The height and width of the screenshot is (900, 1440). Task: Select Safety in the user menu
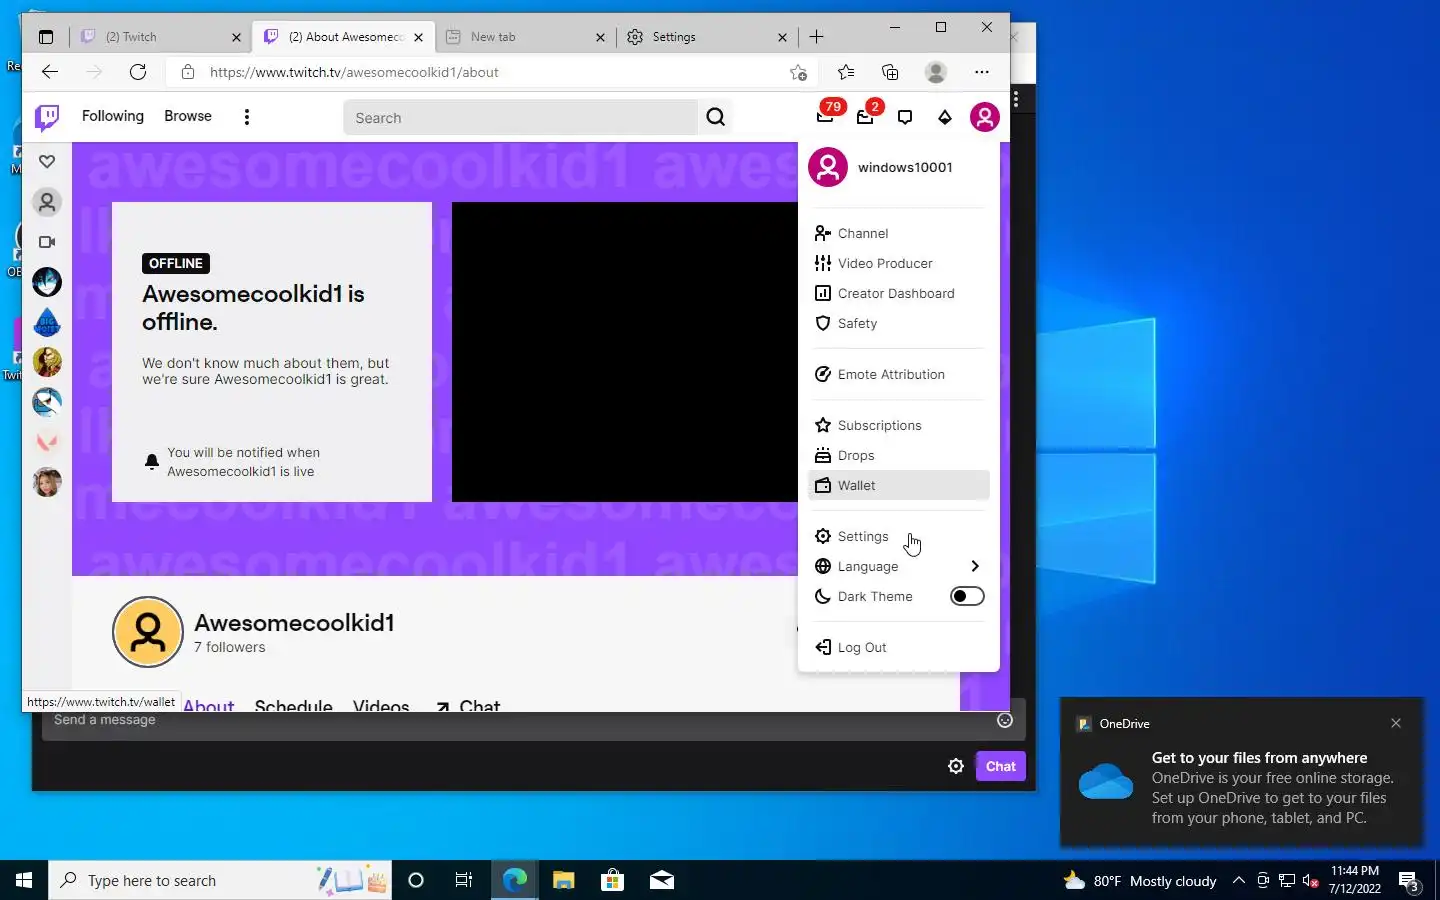pyautogui.click(x=899, y=323)
